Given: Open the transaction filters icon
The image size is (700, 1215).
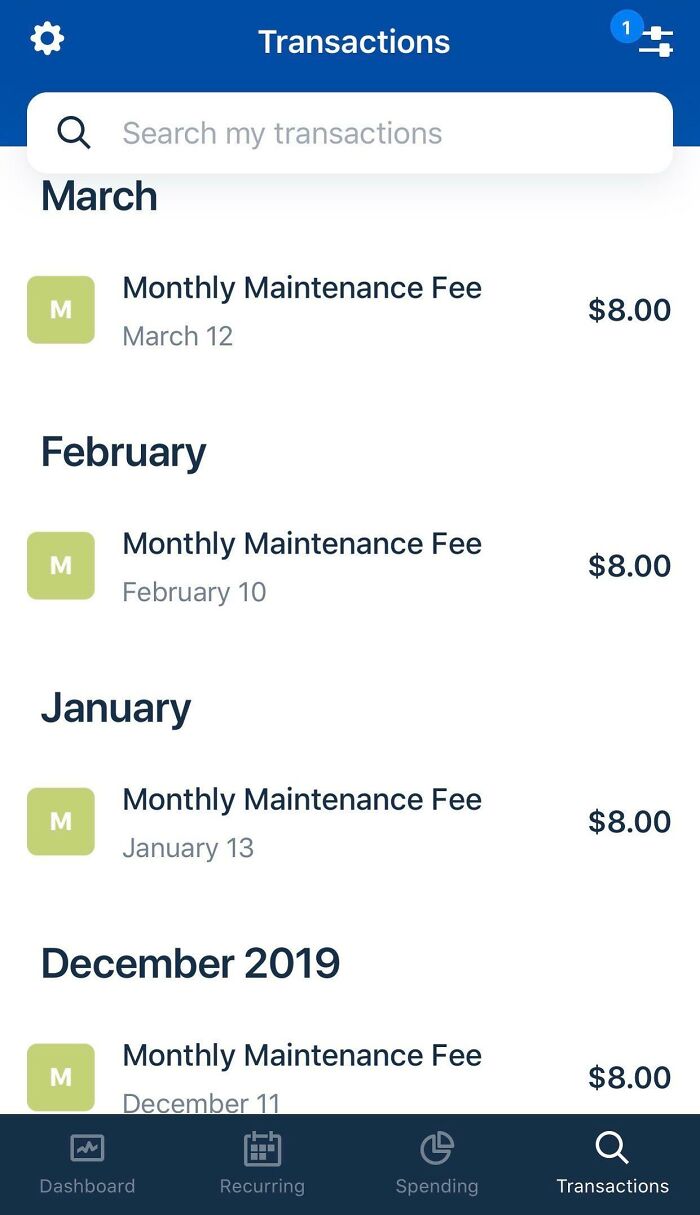Looking at the screenshot, I should click(657, 42).
